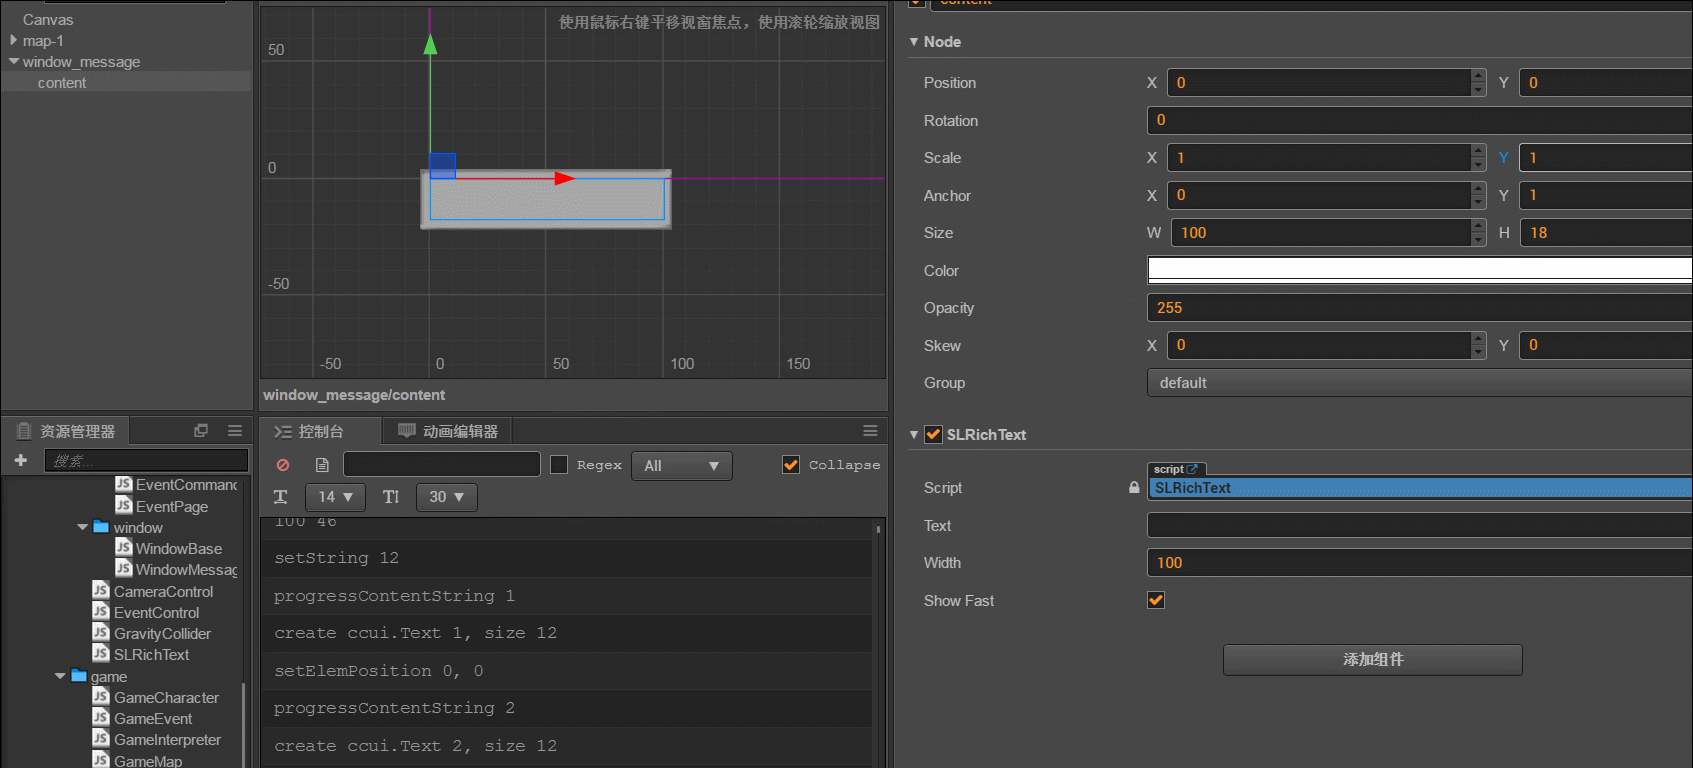Open the console panel hamburger menu

pos(870,431)
